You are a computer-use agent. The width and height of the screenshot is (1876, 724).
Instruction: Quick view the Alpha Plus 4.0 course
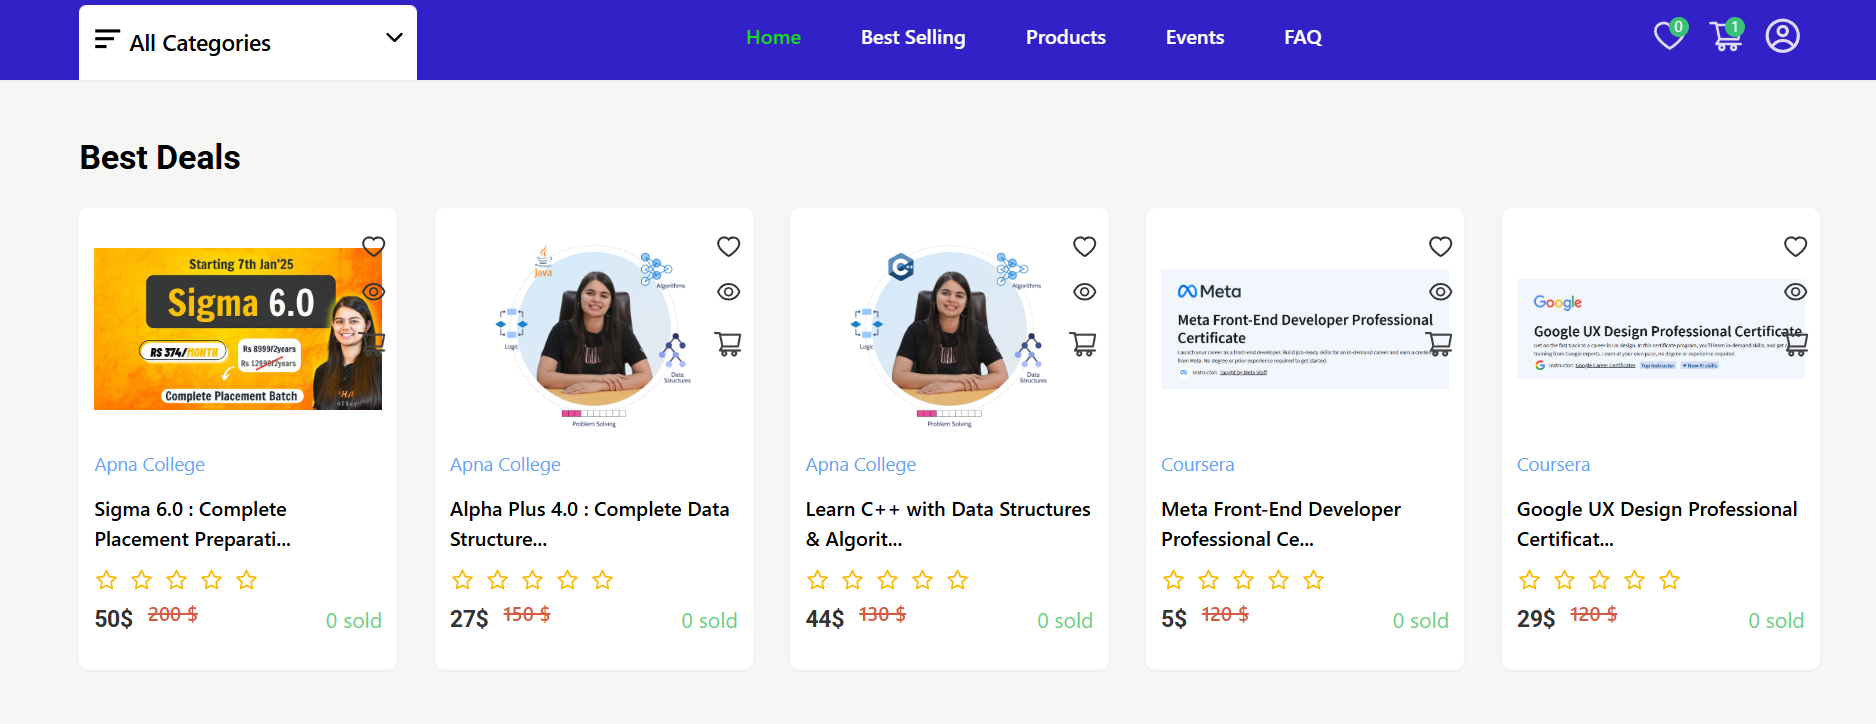tap(729, 292)
